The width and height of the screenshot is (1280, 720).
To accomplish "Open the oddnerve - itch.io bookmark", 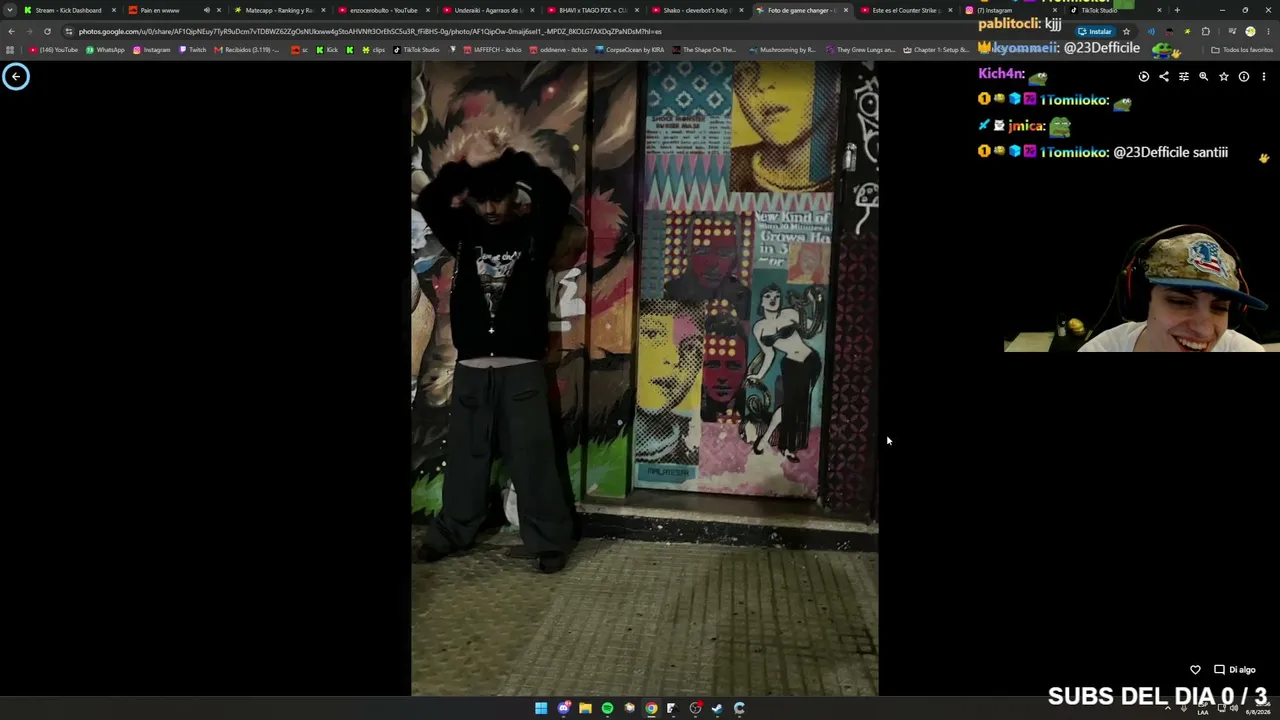I will pyautogui.click(x=559, y=49).
